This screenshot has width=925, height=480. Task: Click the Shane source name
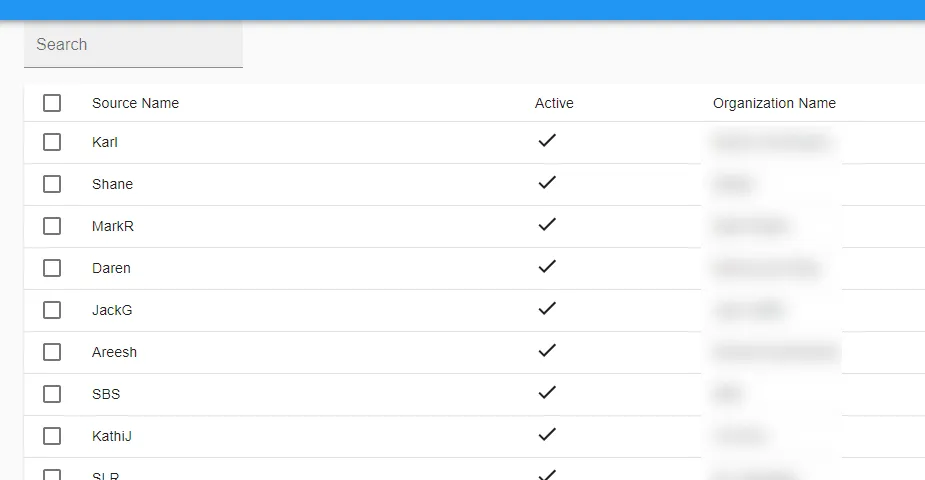(x=112, y=184)
